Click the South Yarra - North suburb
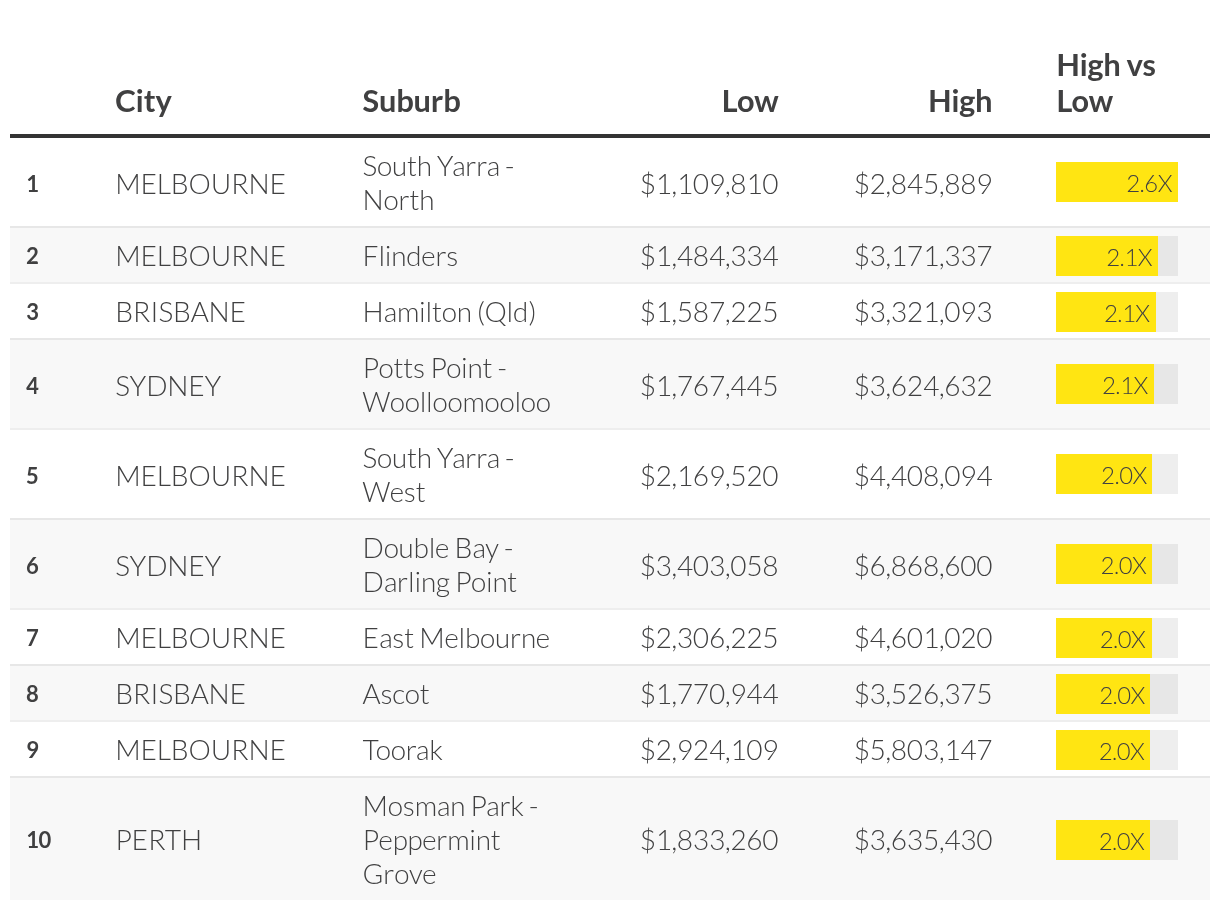The image size is (1220, 910). pos(438,183)
